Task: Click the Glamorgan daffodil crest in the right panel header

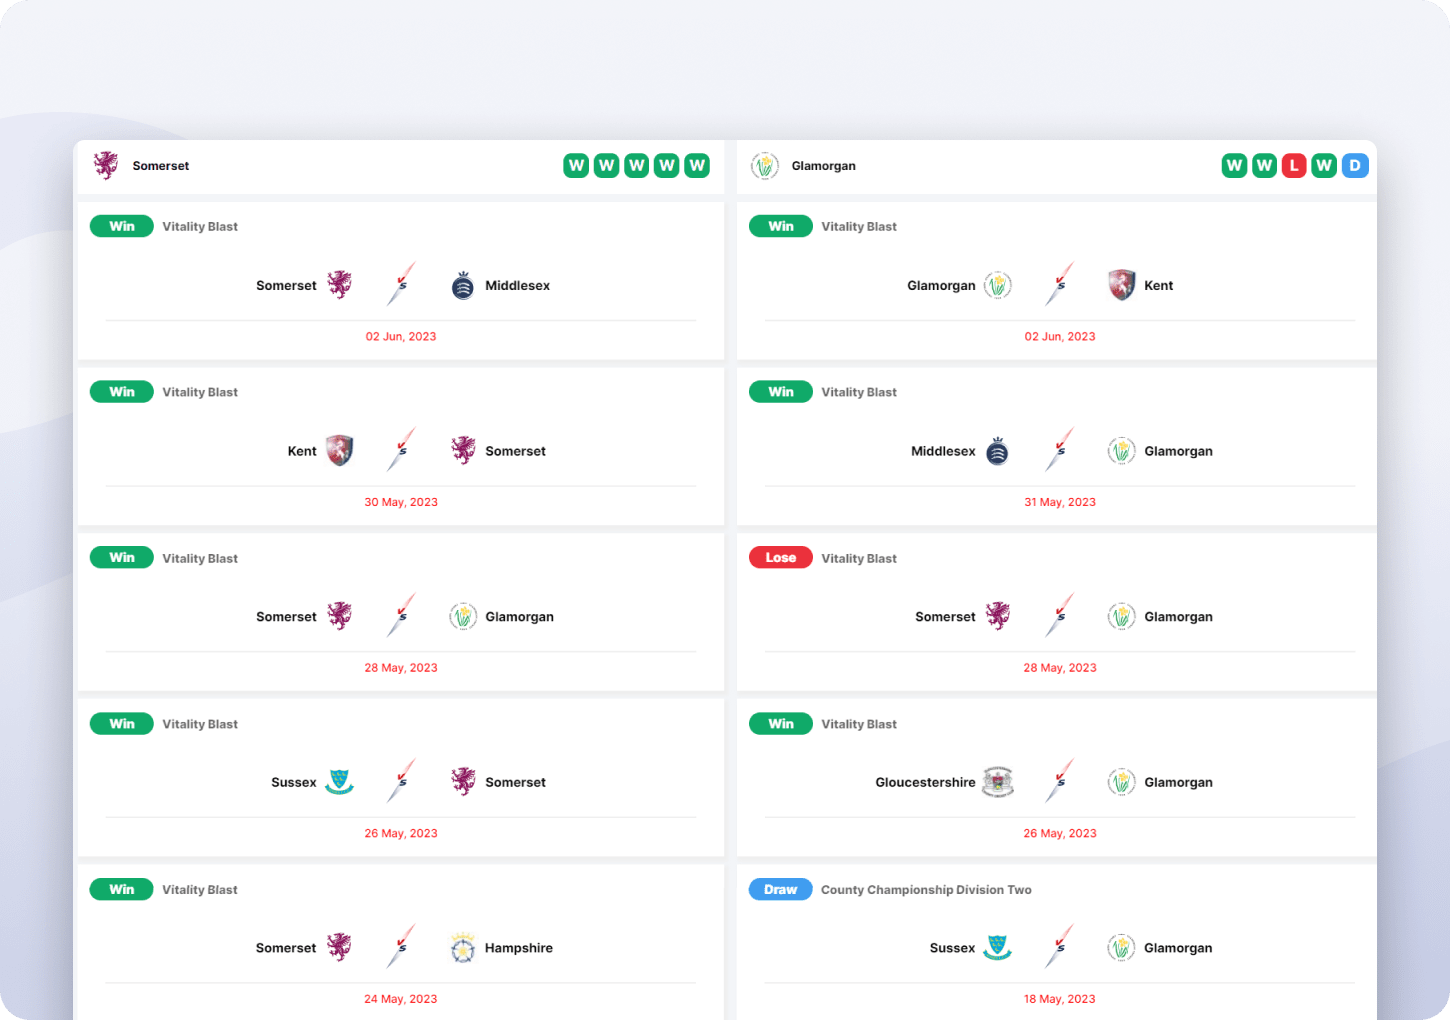Action: (x=765, y=166)
